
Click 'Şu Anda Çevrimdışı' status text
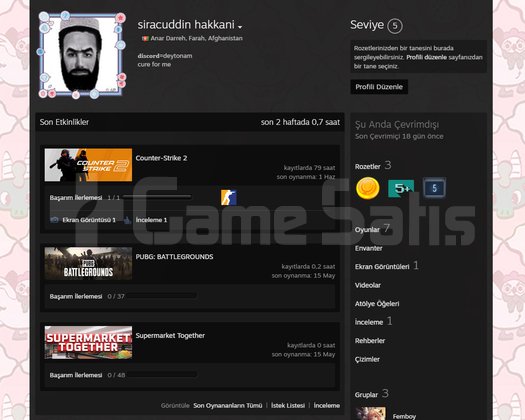397,125
